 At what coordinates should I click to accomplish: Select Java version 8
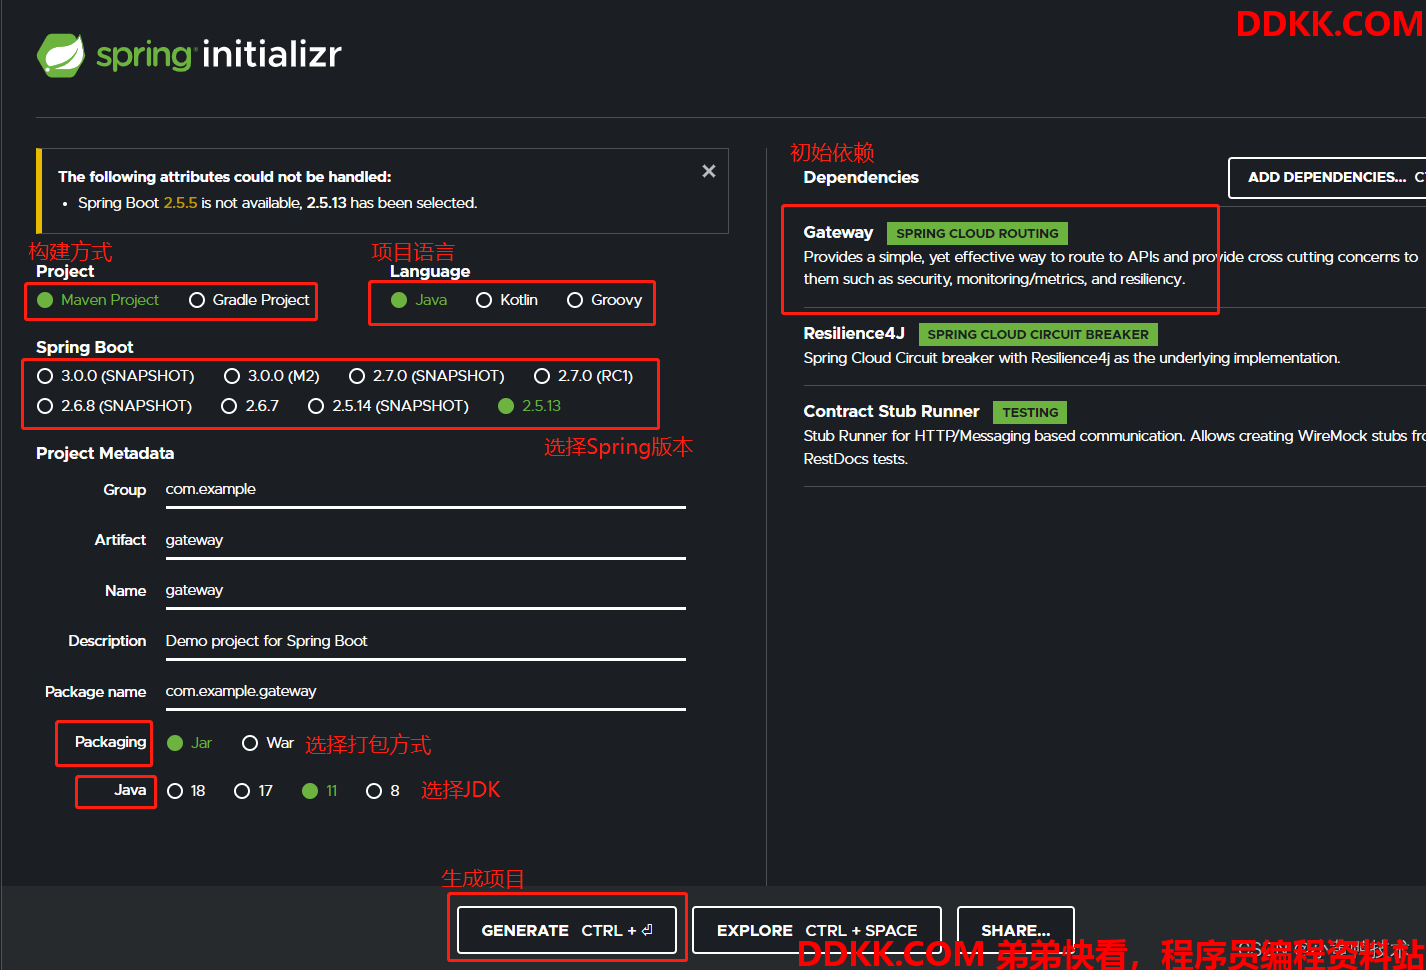(x=383, y=791)
